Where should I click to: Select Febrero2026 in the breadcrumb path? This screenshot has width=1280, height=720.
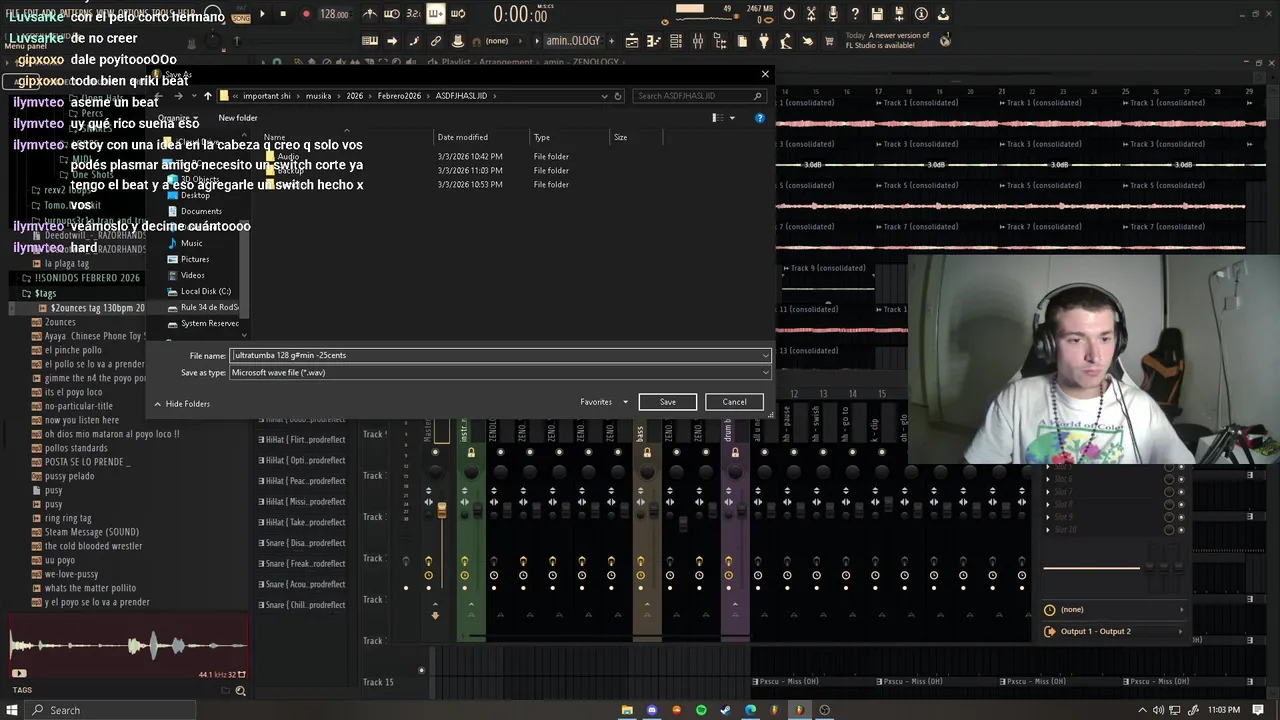tap(398, 96)
